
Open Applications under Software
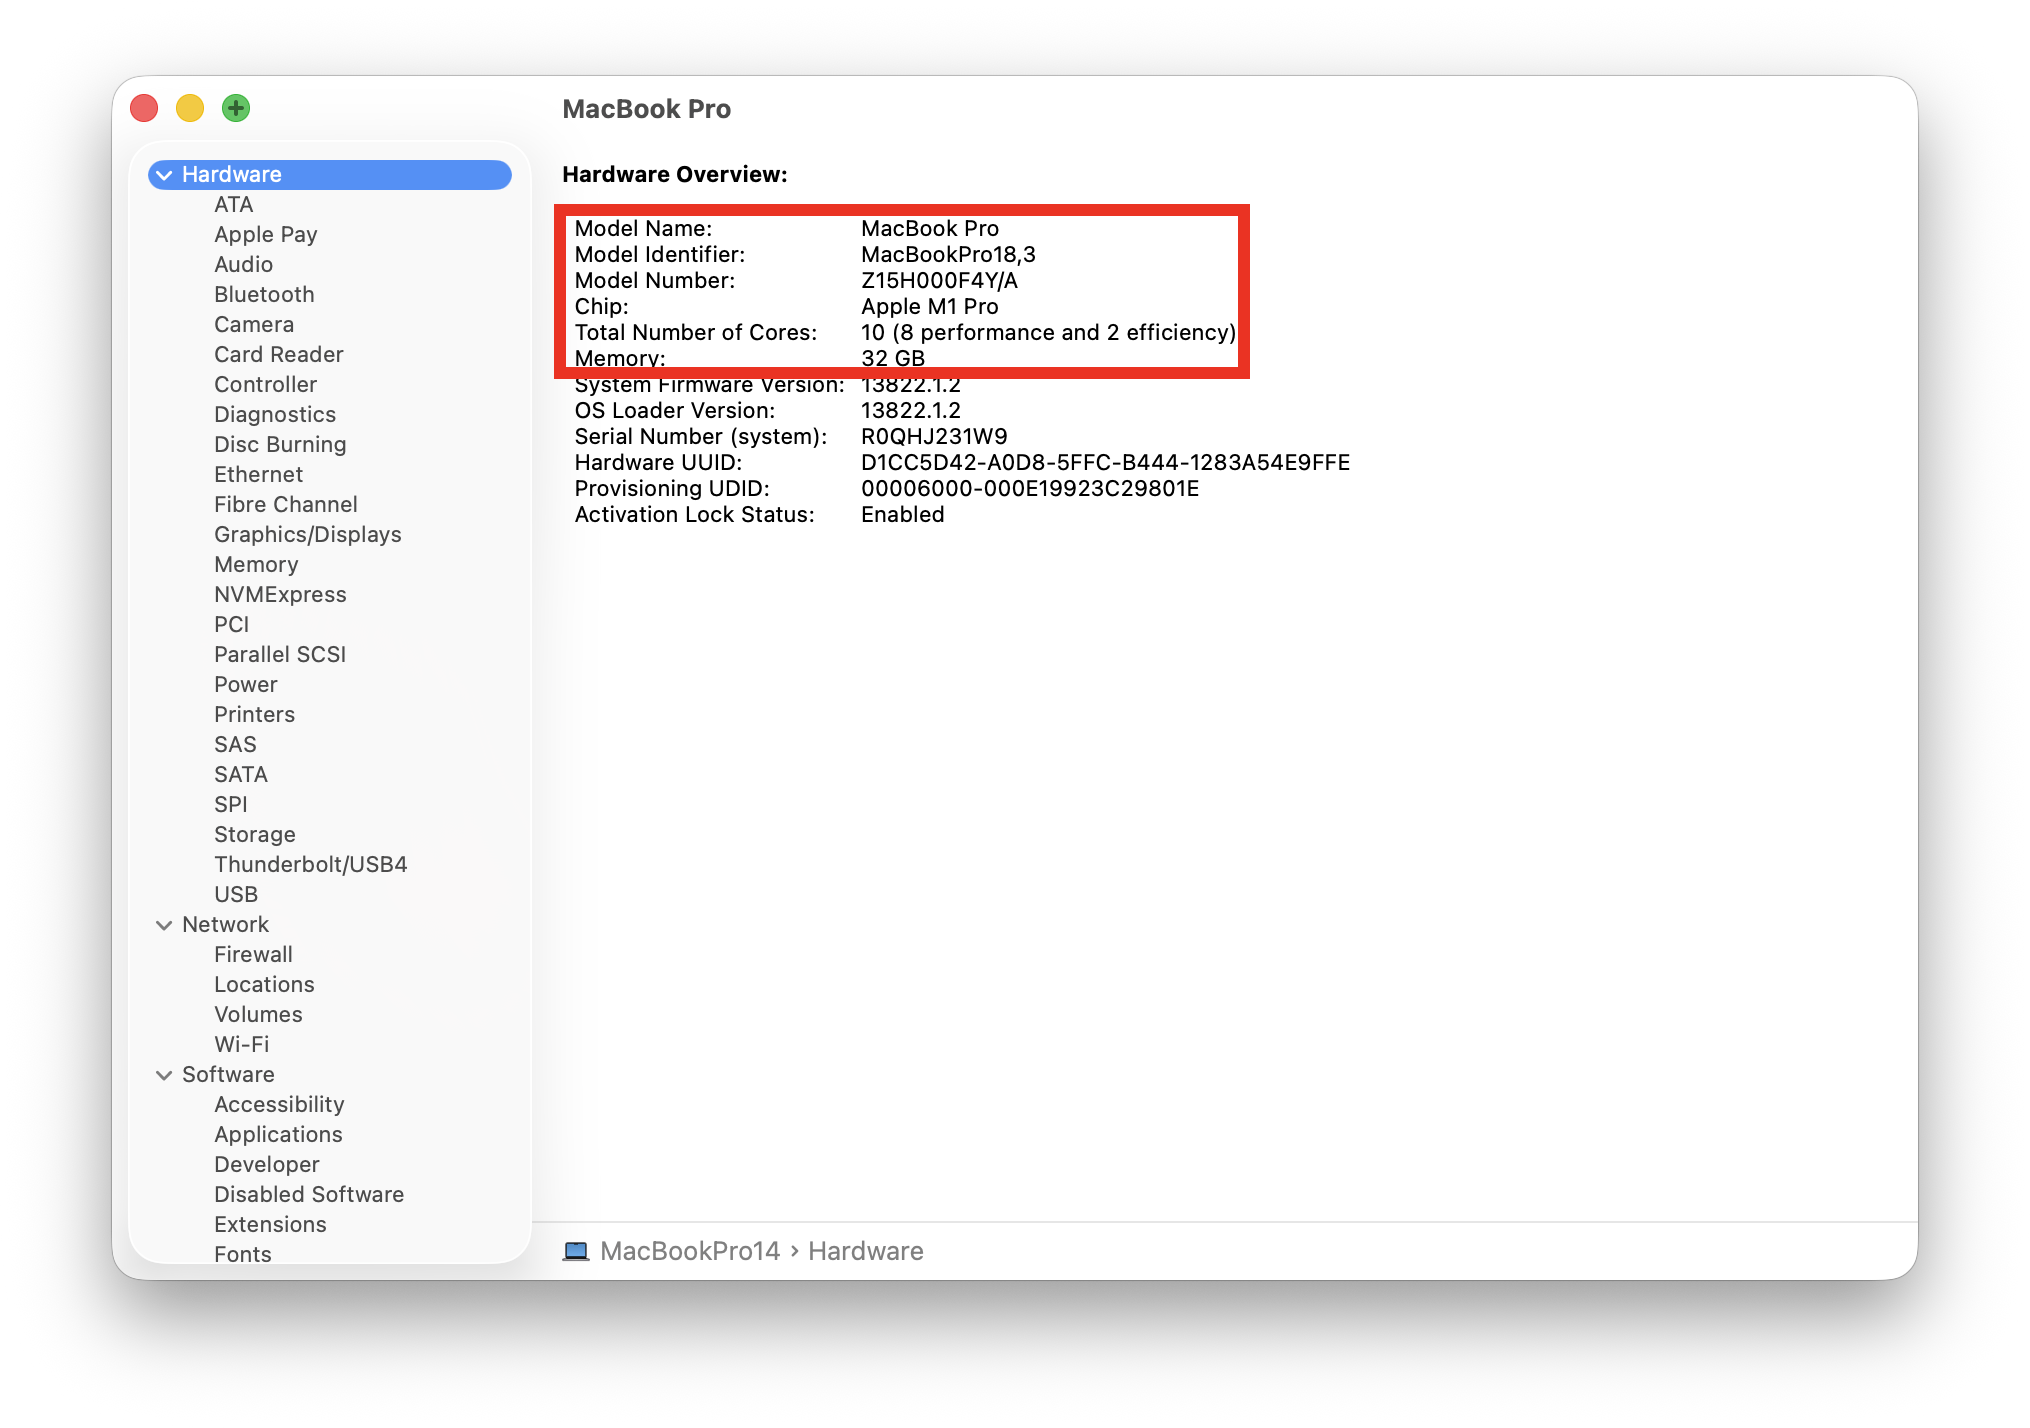click(278, 1134)
